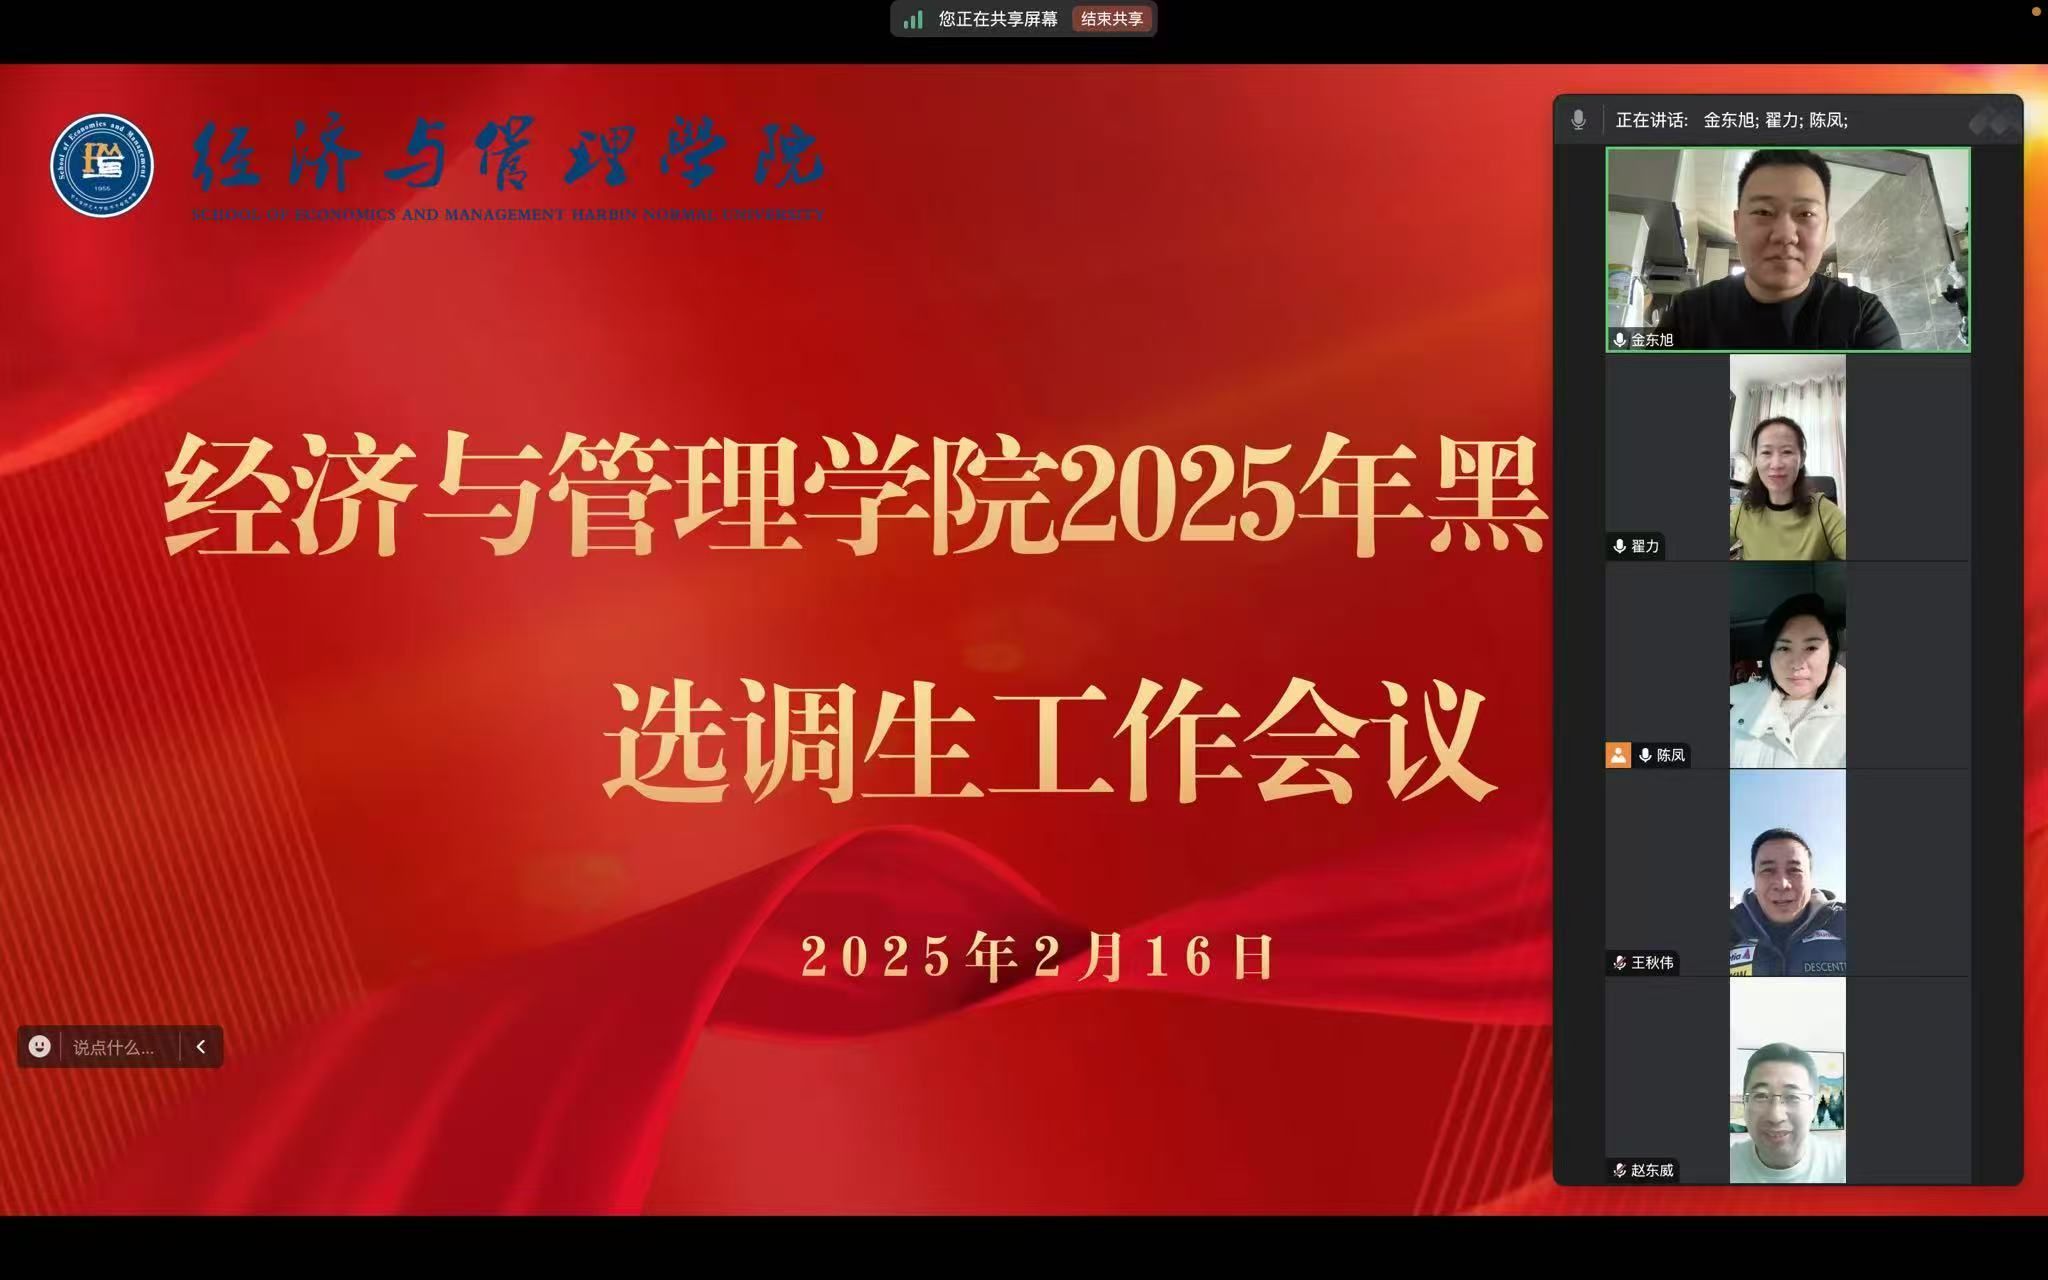Click the network signal bars icon

[913, 20]
